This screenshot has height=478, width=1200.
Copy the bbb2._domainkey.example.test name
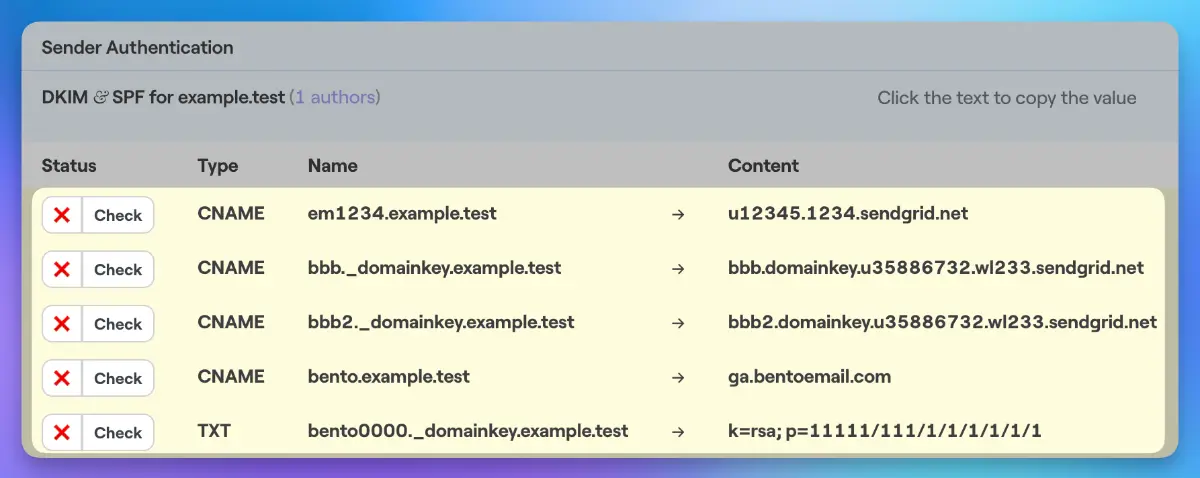441,322
